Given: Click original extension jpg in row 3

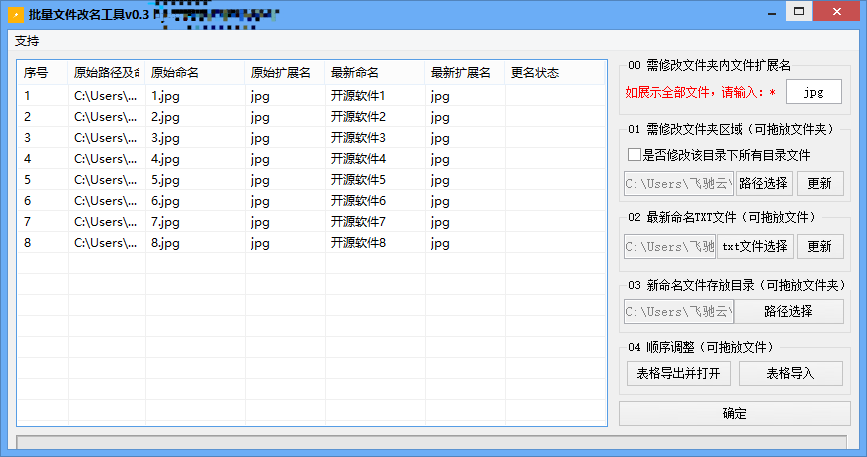Looking at the screenshot, I should coord(285,138).
